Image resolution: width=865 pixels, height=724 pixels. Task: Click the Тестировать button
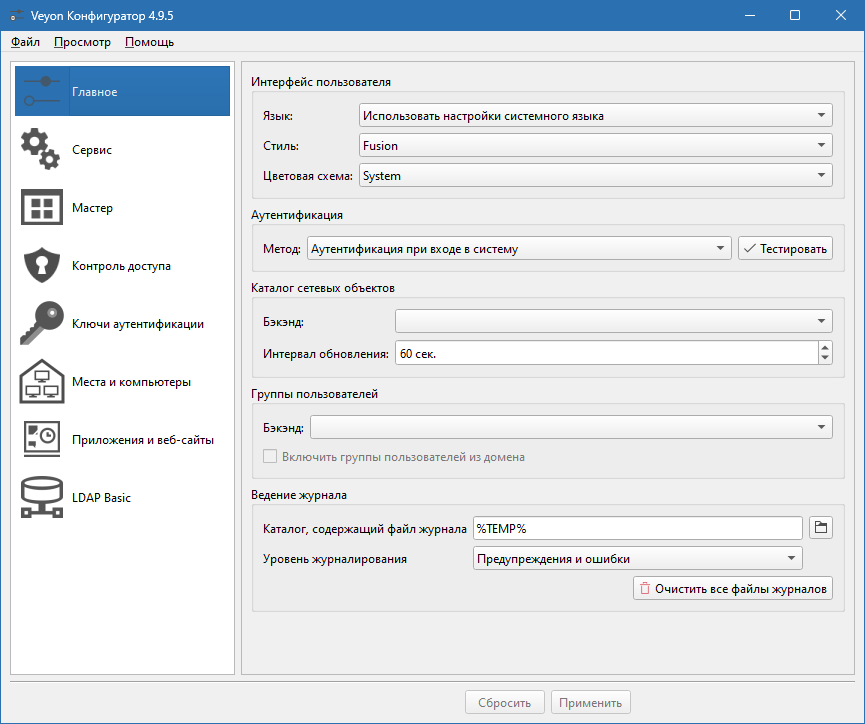pos(785,249)
